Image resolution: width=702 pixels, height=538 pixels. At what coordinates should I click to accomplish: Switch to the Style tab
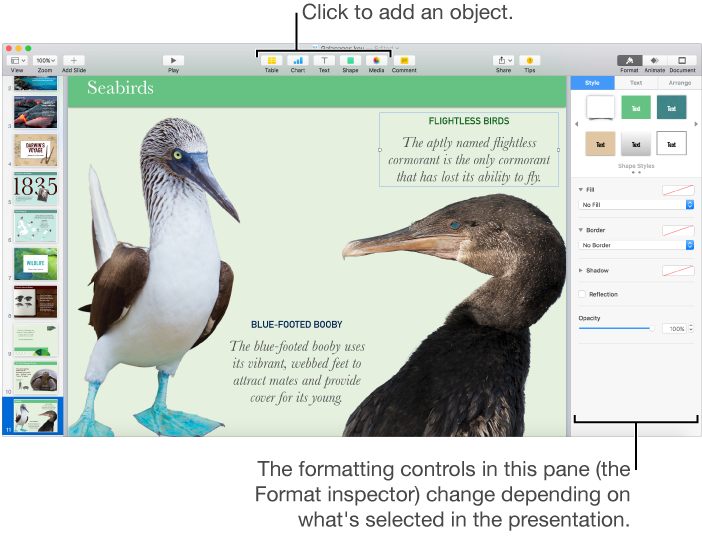tap(592, 83)
